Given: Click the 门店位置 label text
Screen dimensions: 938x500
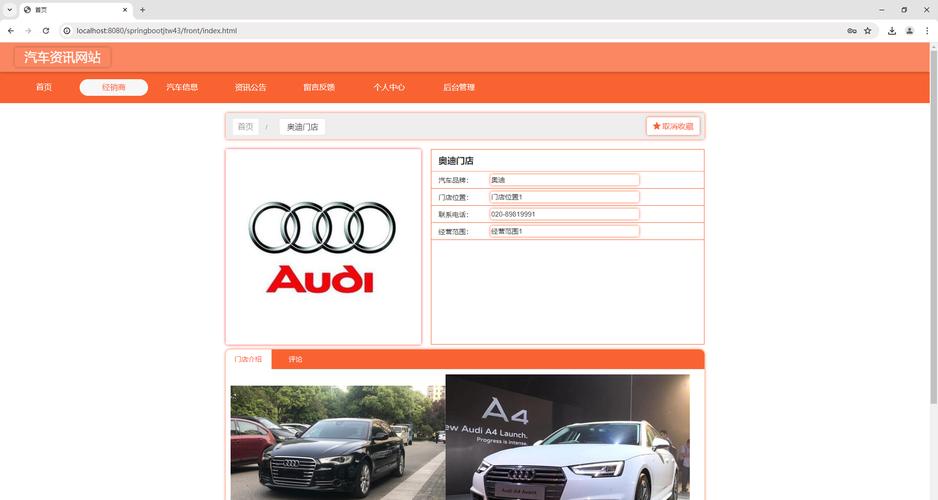Looking at the screenshot, I should pos(453,197).
